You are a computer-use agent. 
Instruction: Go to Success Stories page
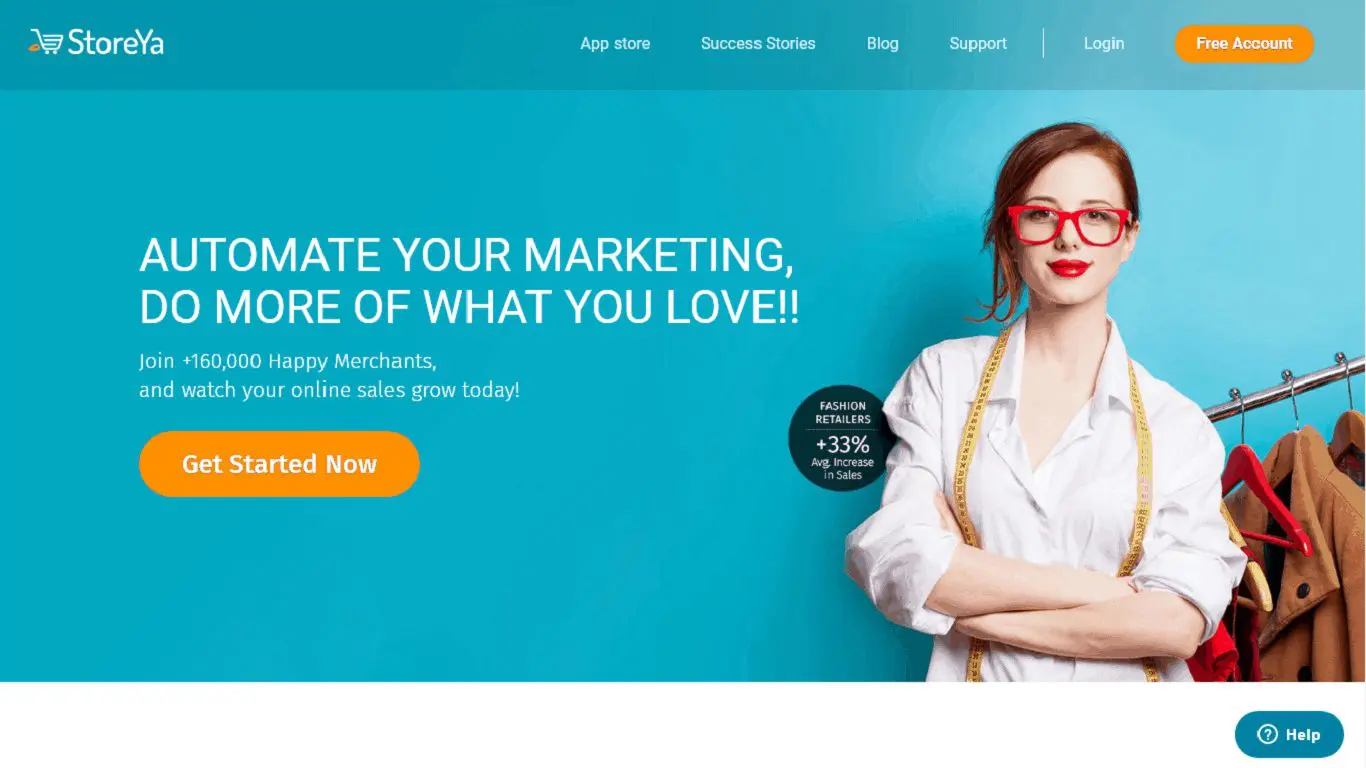(758, 44)
